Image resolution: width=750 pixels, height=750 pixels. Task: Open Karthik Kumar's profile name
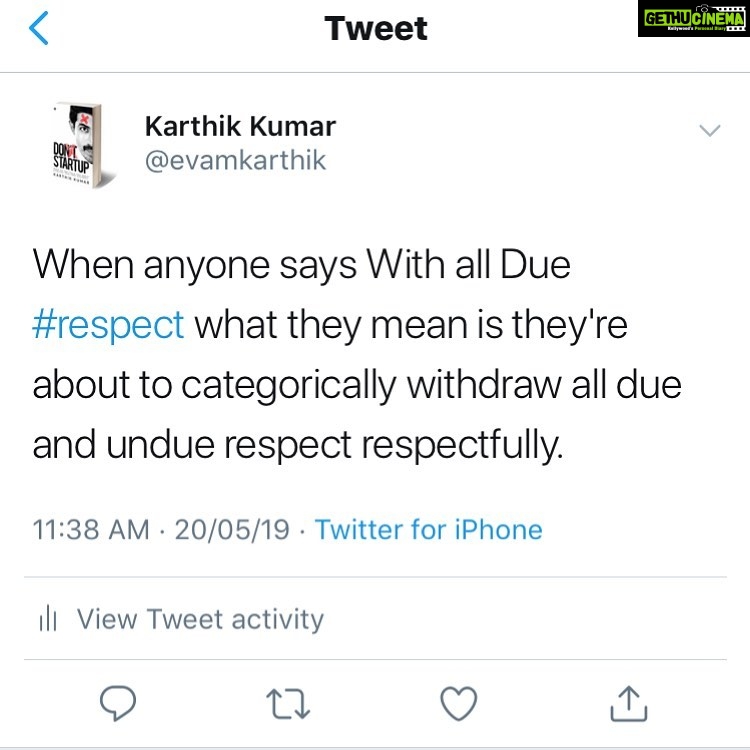240,126
